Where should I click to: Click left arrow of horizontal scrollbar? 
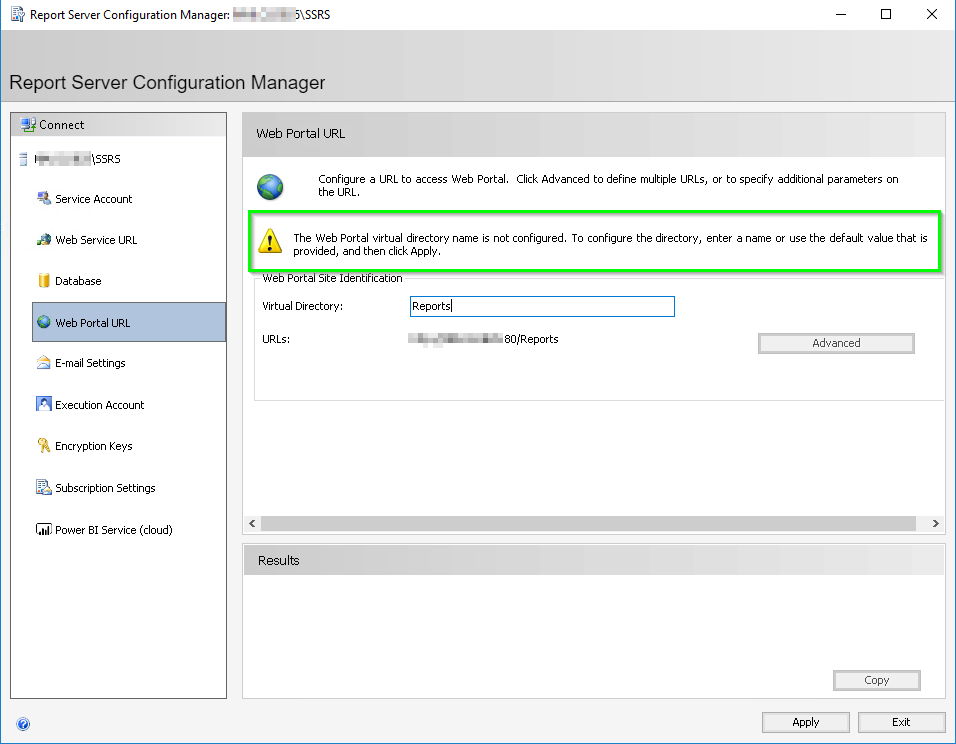pos(252,523)
